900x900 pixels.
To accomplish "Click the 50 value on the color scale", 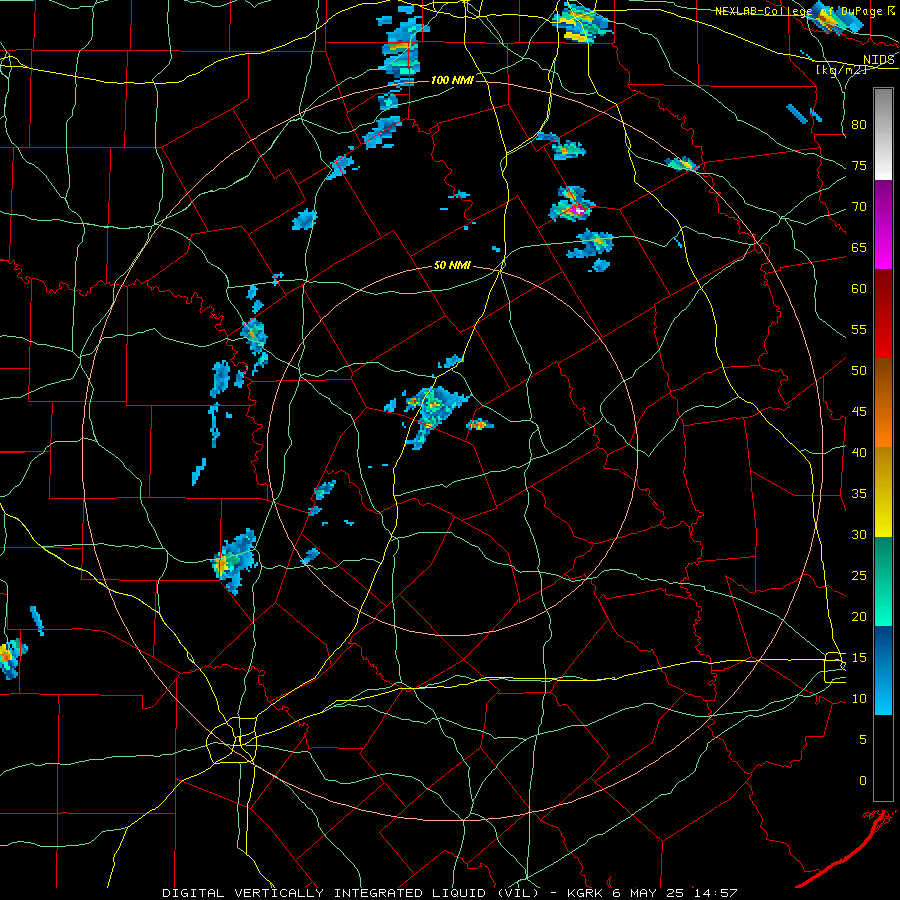I will point(859,370).
